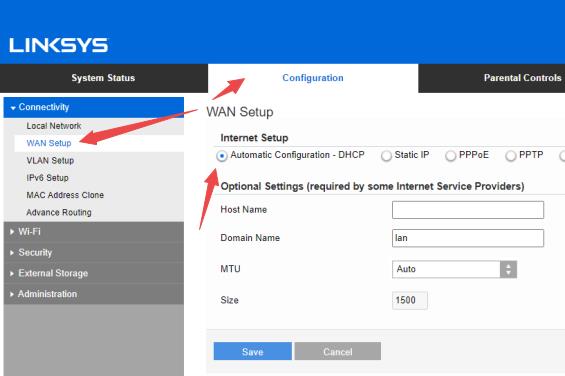Expand the Administration section
This screenshot has height=376, width=565.
coord(94,294)
